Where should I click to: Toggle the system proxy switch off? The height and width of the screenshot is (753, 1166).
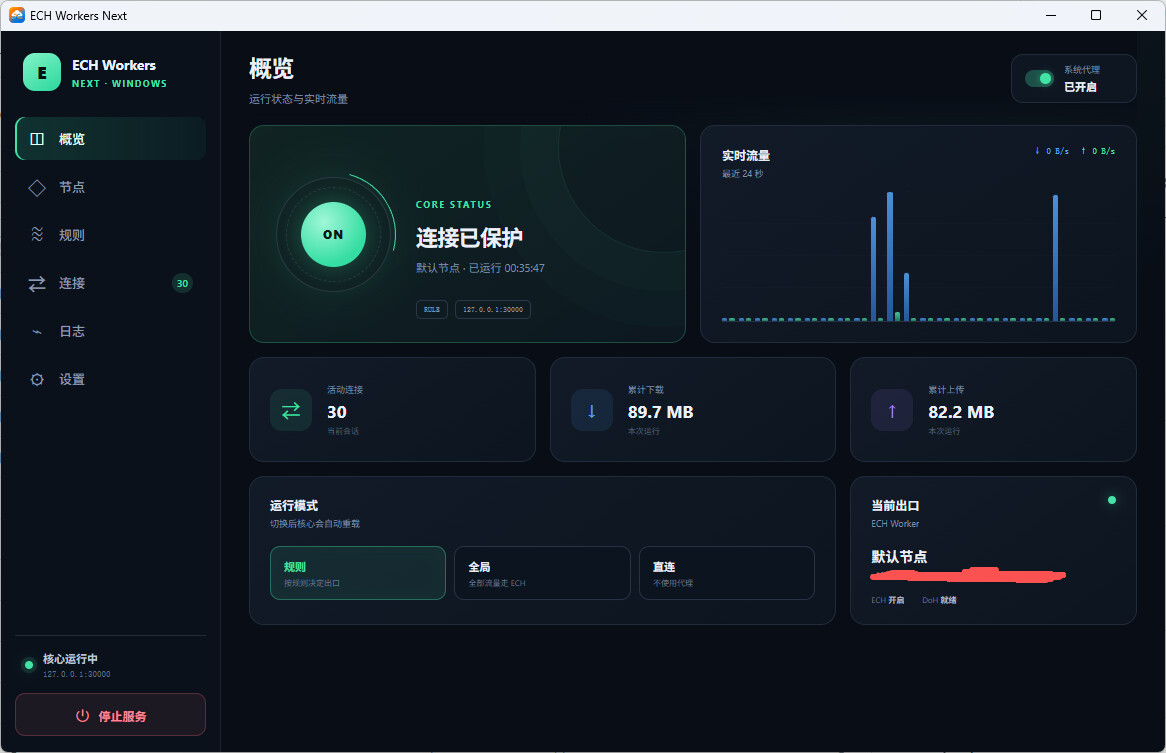tap(1039, 78)
